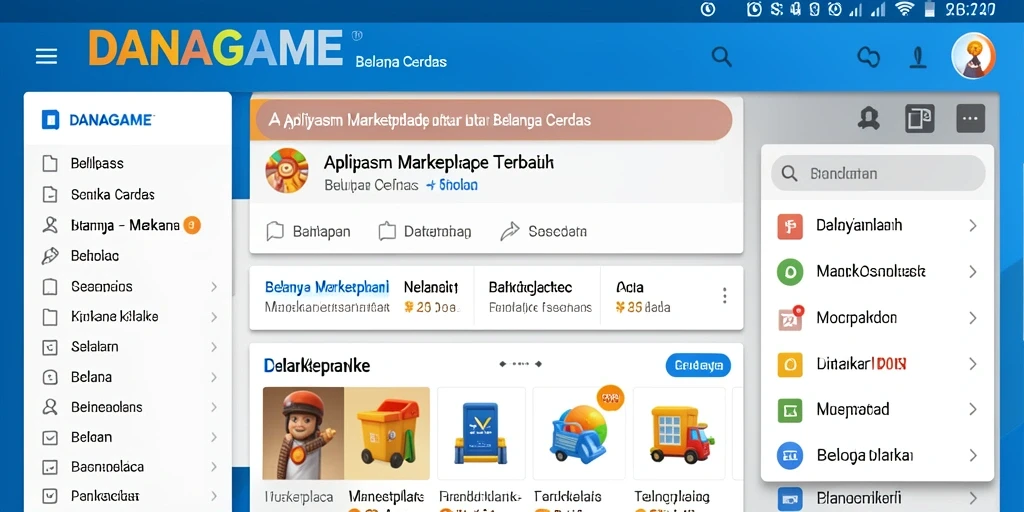1024x512 pixels.
Task: Expand the Selalarn sidebar chevron
Action: pos(214,347)
